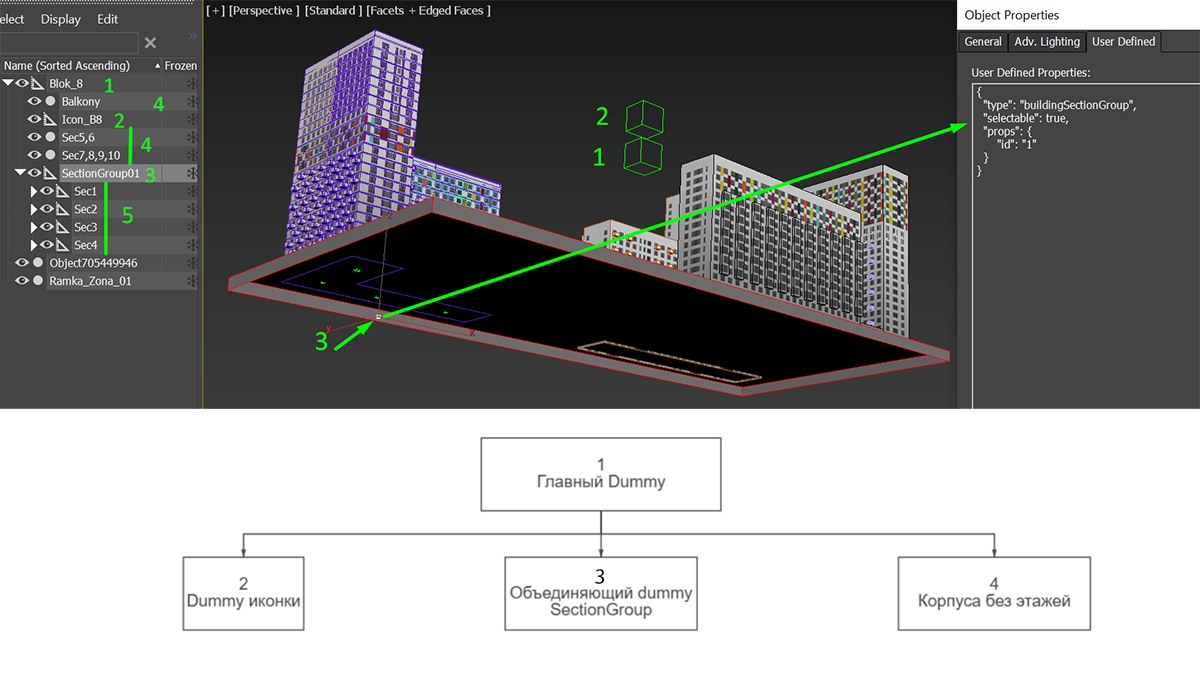Freeze Ramka_Zona_01 using its snowflake icon
Viewport: 1200px width, 673px height.
[192, 281]
